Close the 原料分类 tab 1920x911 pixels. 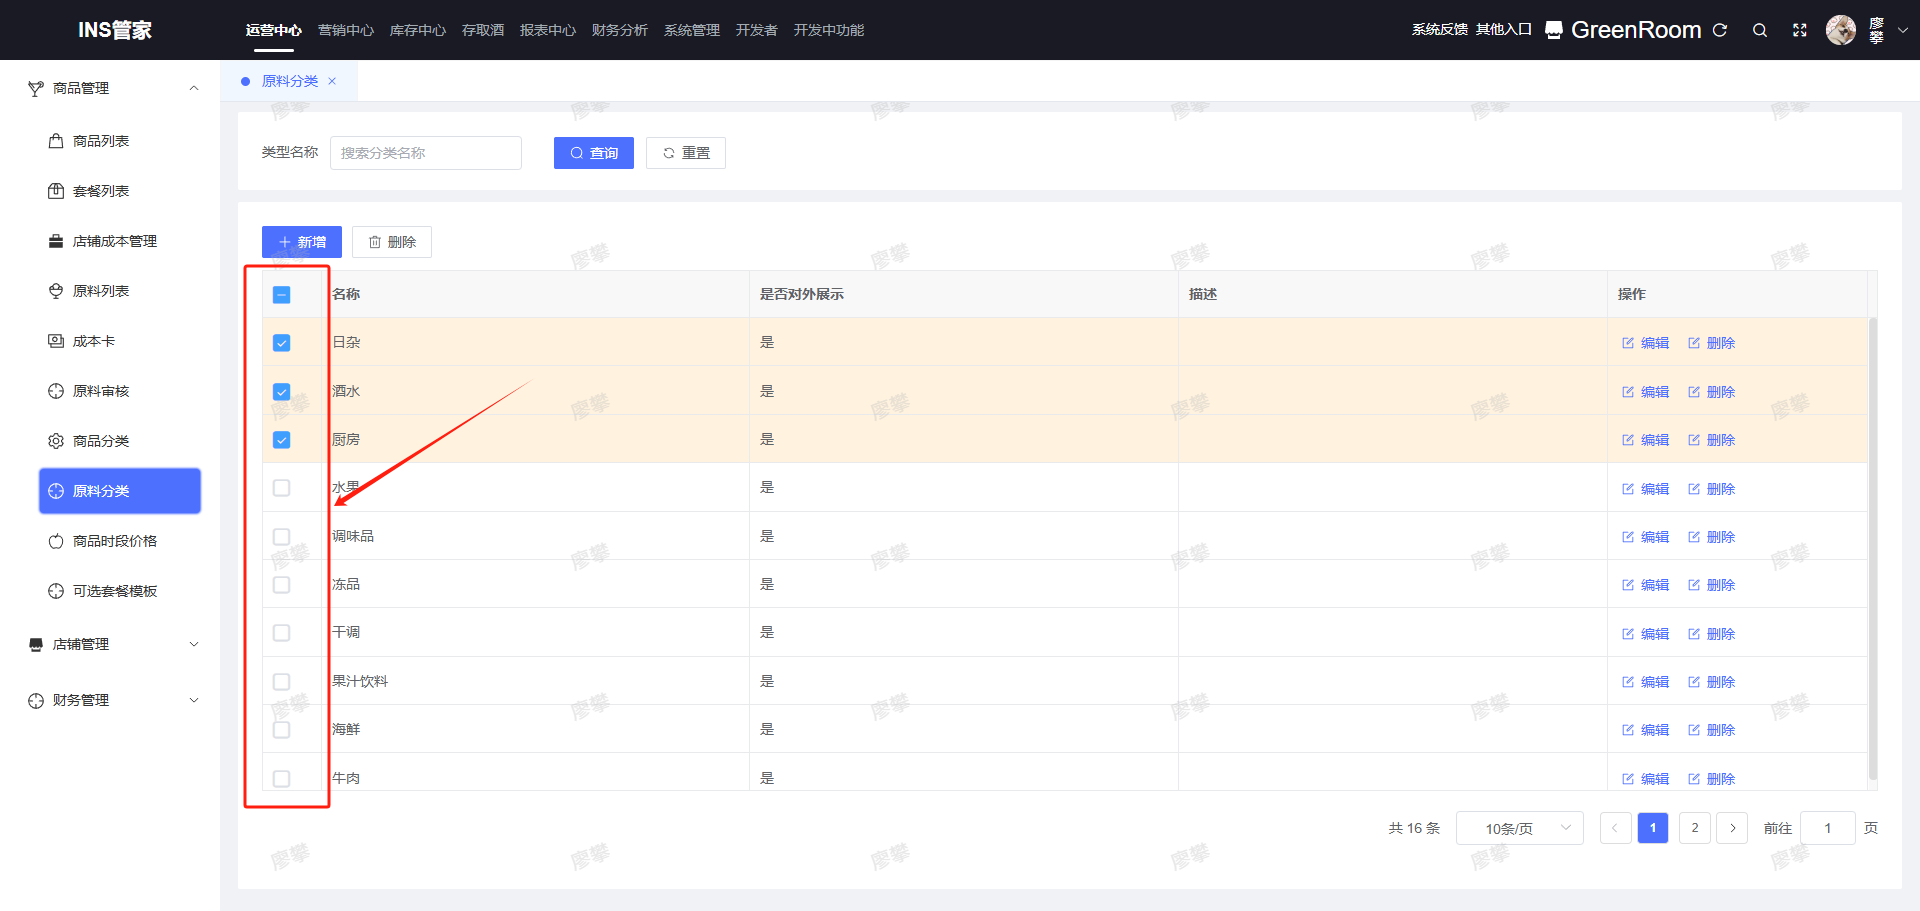[332, 81]
